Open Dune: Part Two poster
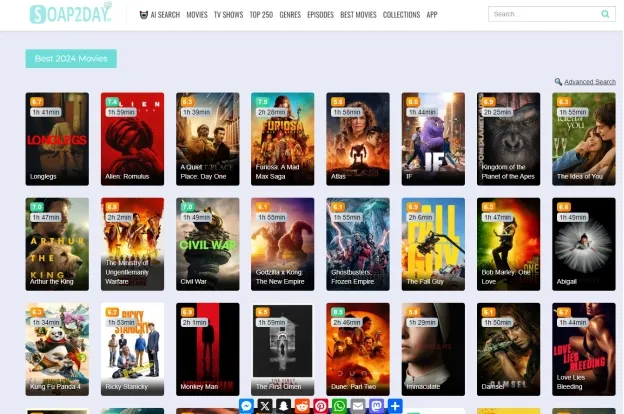 358,349
